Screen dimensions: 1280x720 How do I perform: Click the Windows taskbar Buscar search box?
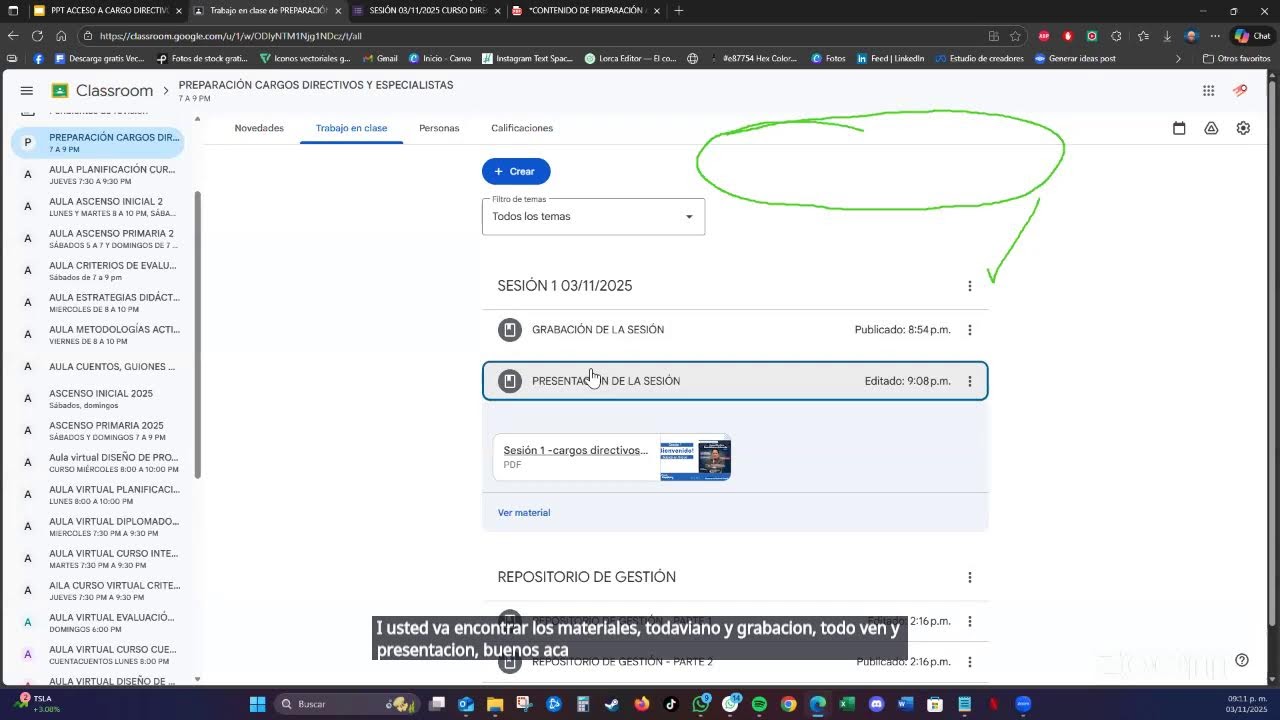(346, 704)
